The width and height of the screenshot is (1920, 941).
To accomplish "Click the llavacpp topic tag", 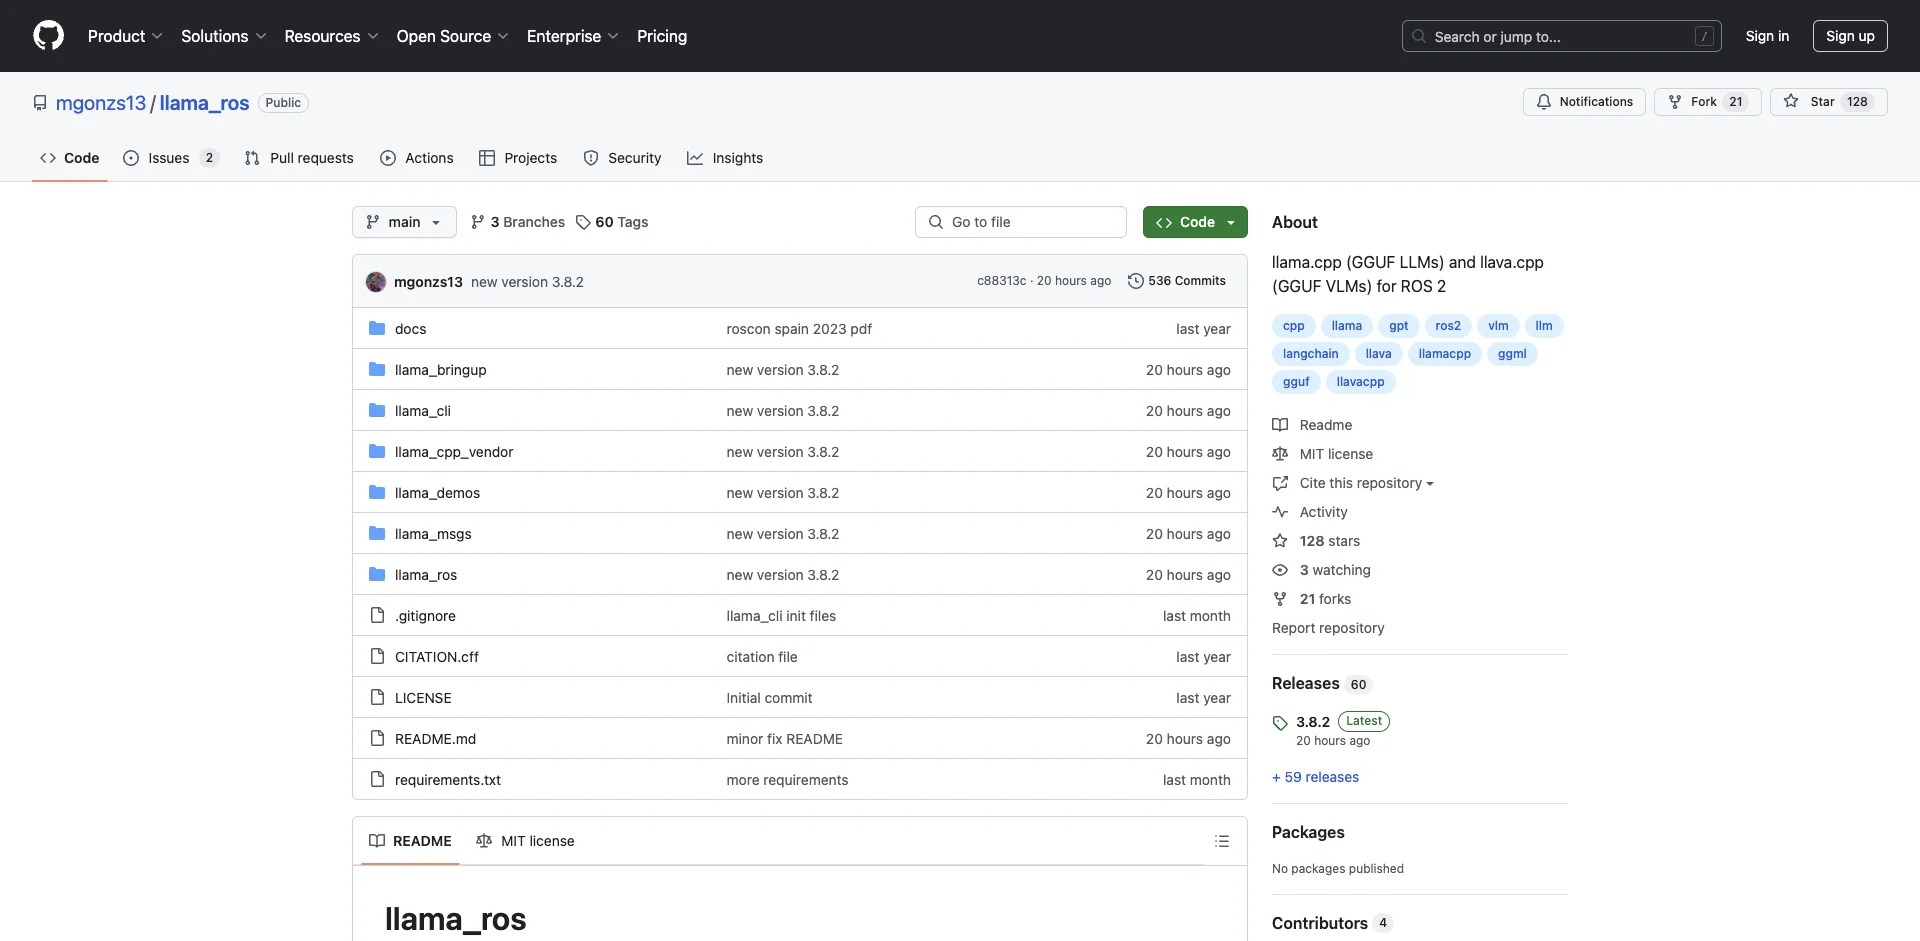I will (1360, 382).
